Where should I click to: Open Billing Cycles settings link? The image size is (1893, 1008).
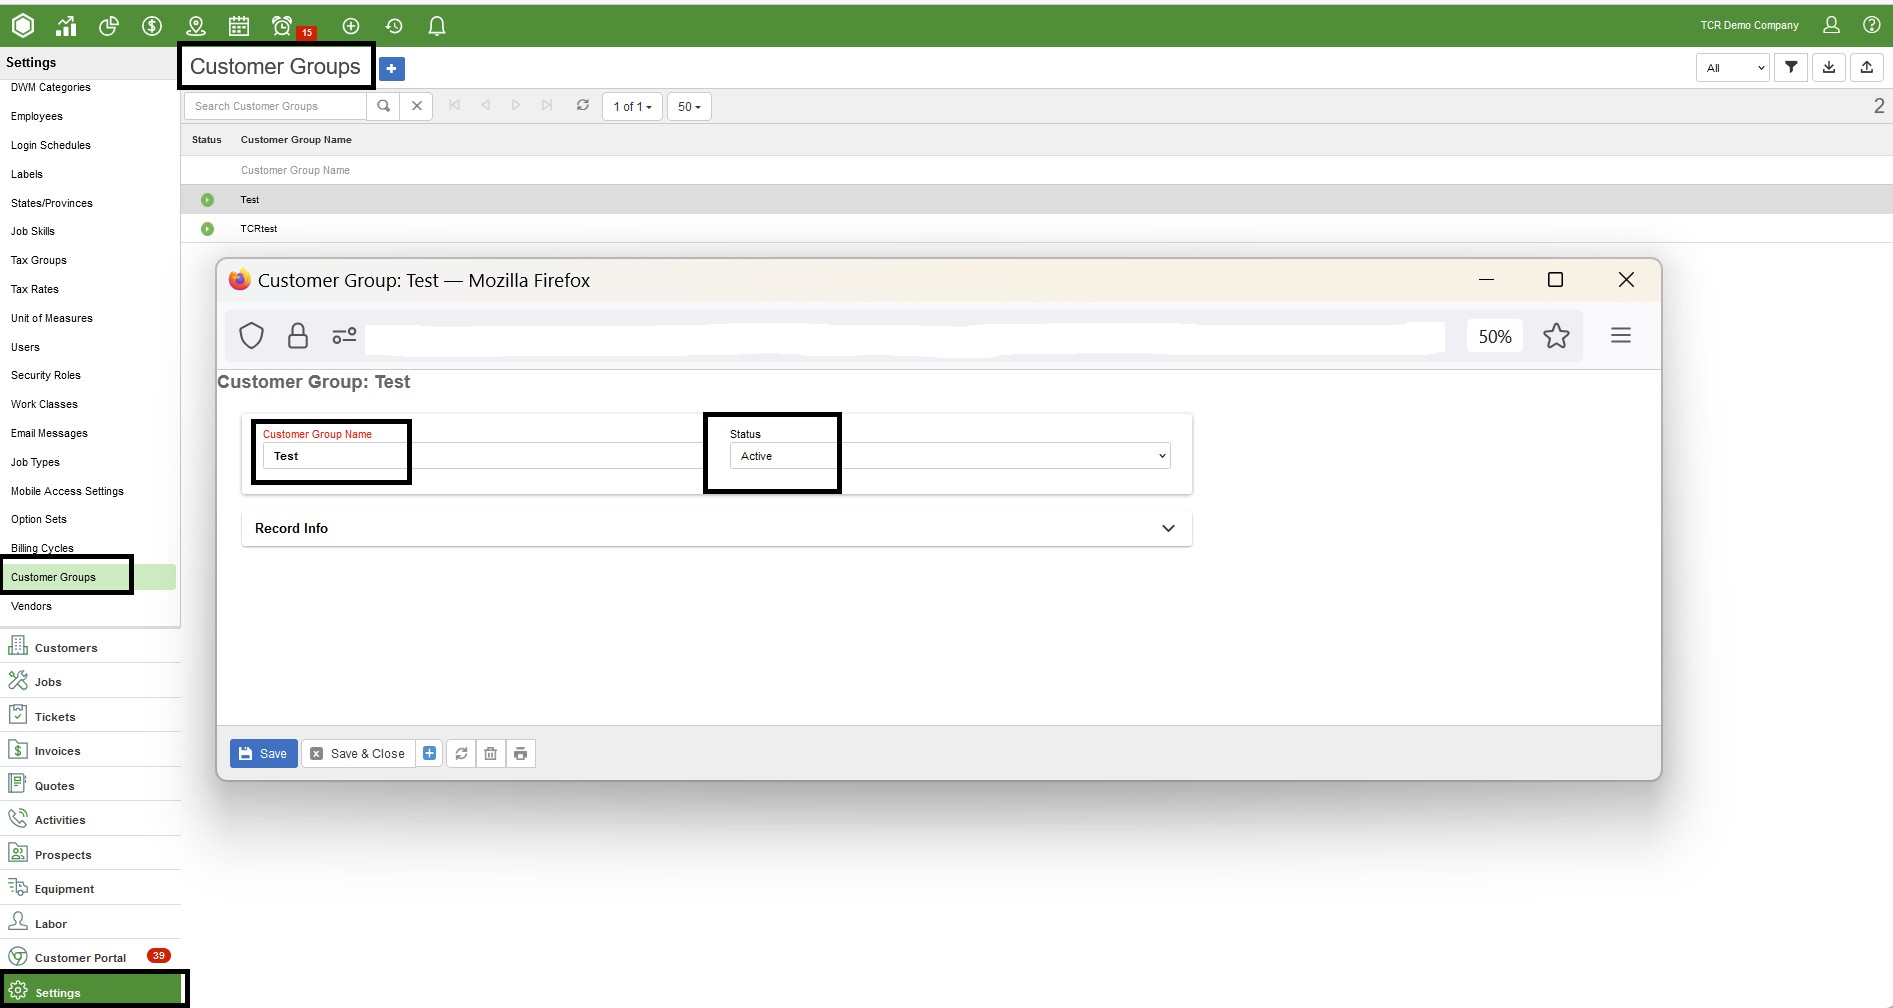point(42,548)
